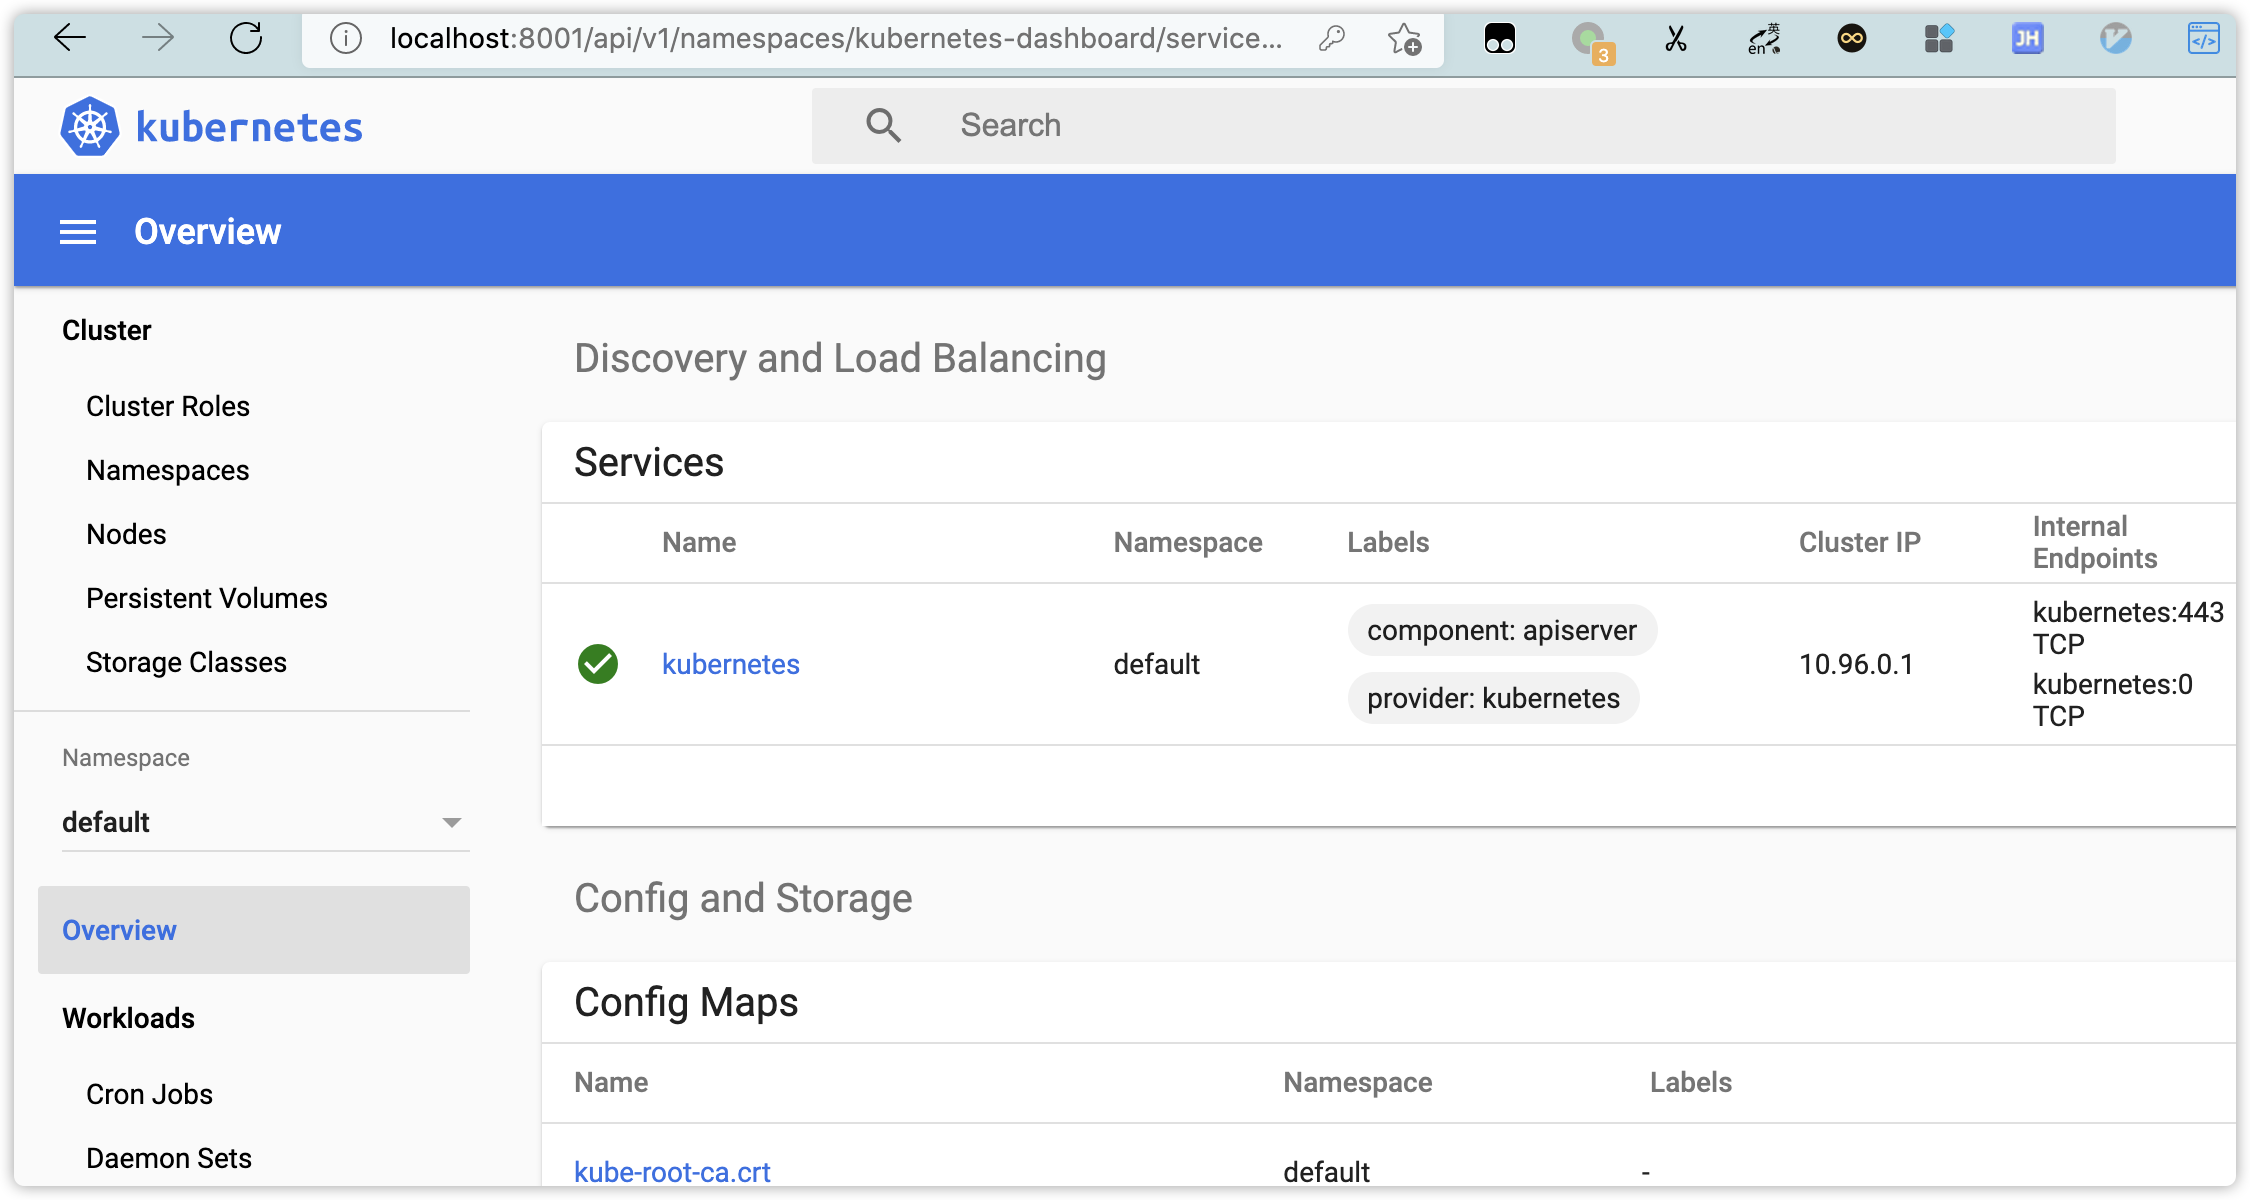Click the Search input field
Image resolution: width=2250 pixels, height=1200 pixels.
[1500, 126]
